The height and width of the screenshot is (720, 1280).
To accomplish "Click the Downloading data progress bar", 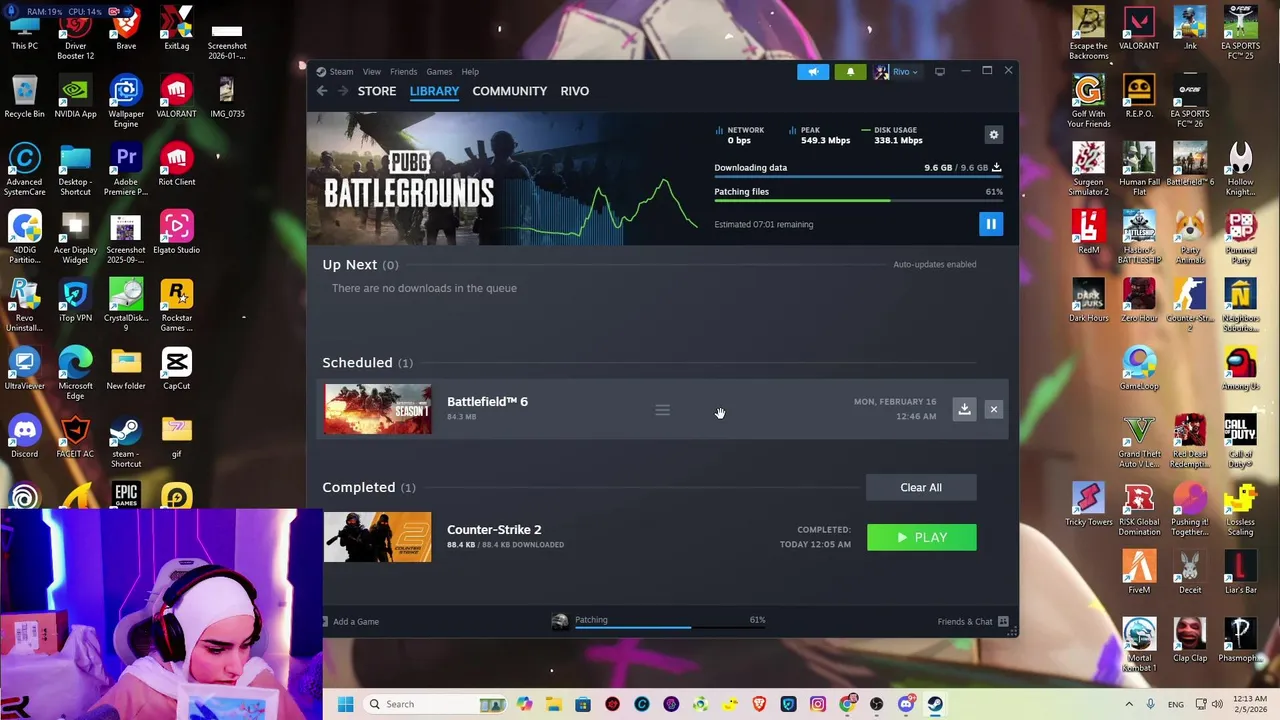I will coord(858,177).
